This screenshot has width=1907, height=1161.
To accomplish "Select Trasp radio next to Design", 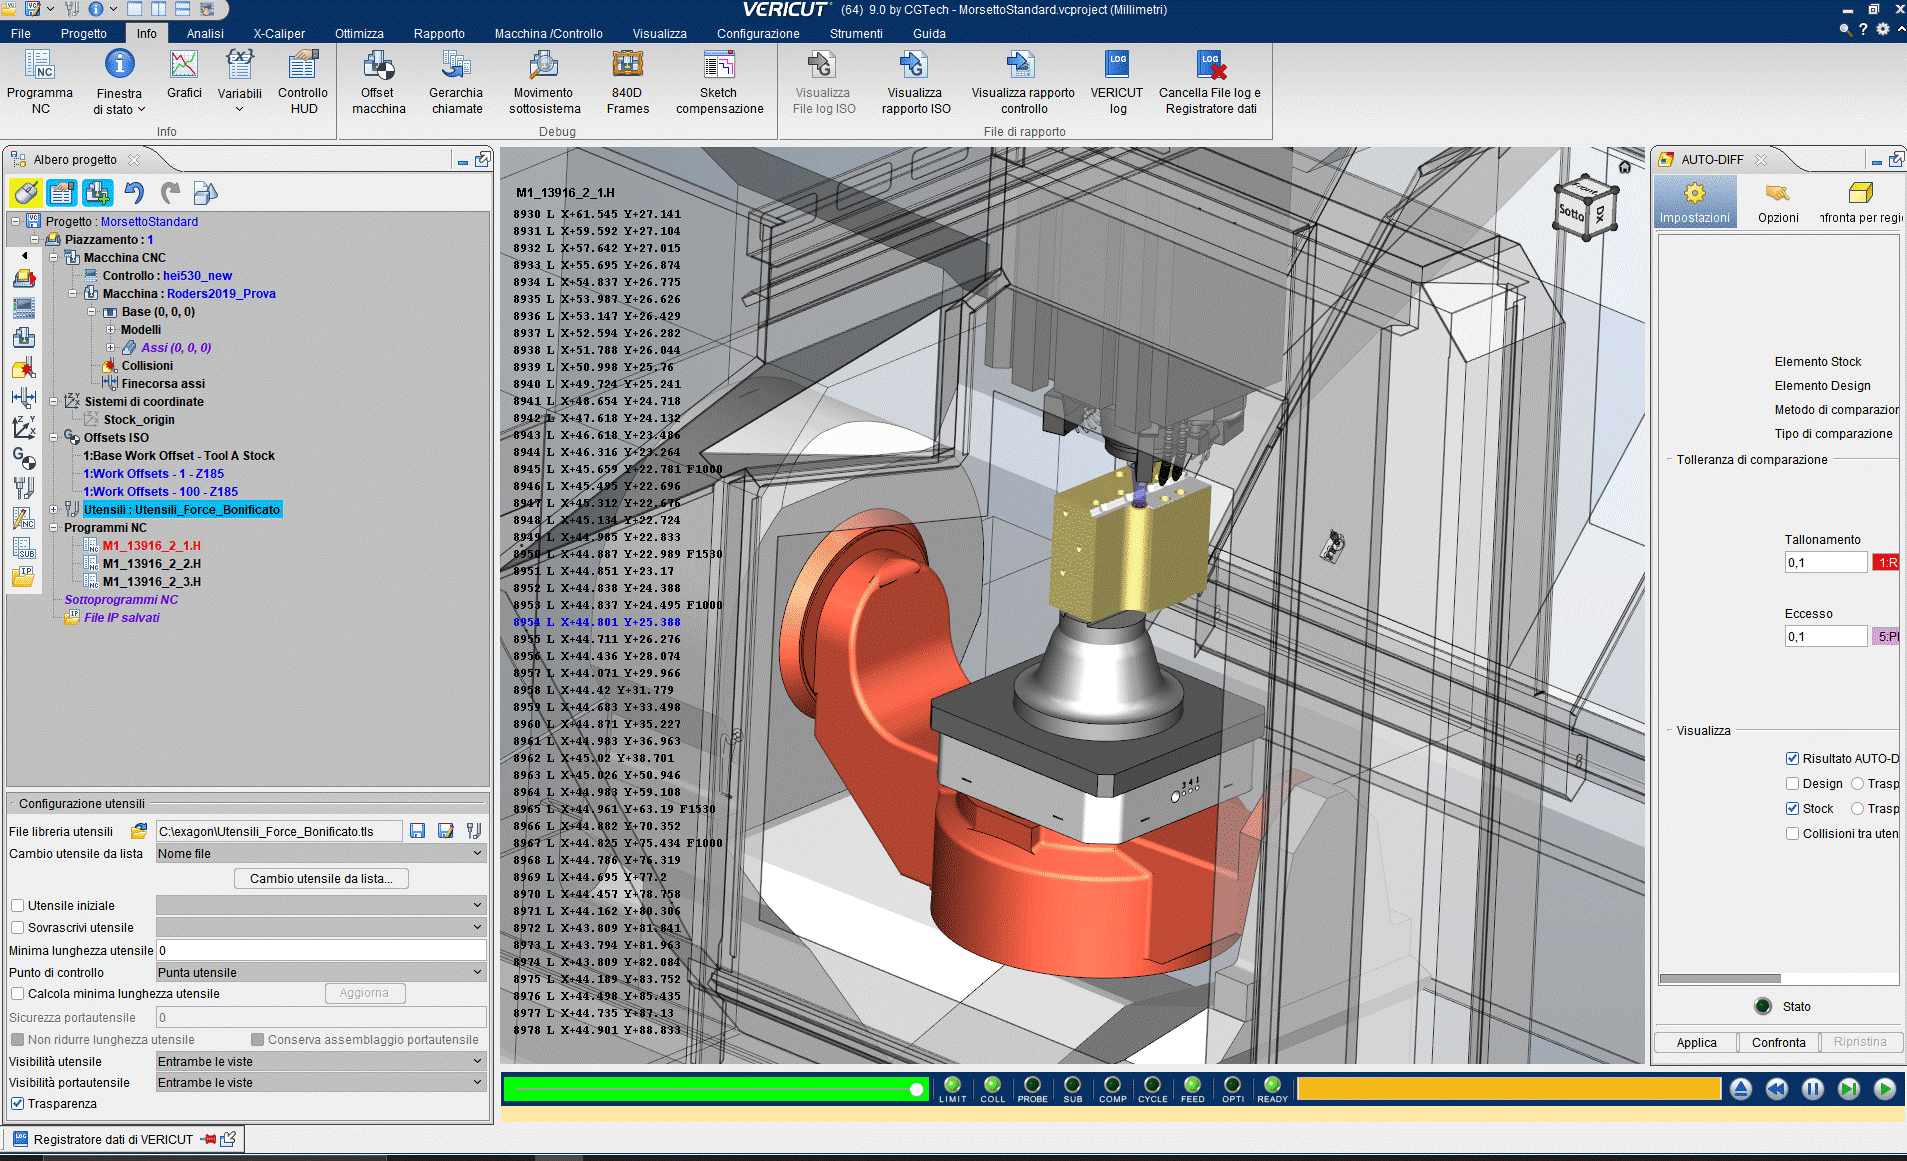I will (x=1857, y=784).
